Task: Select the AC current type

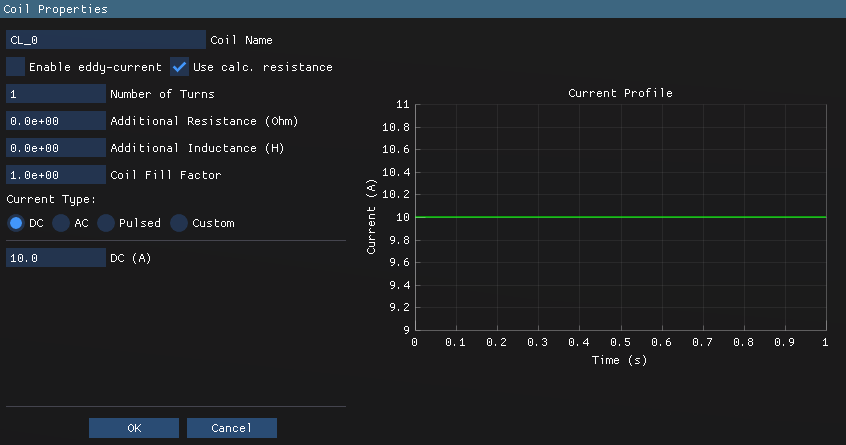Action: coord(61,223)
